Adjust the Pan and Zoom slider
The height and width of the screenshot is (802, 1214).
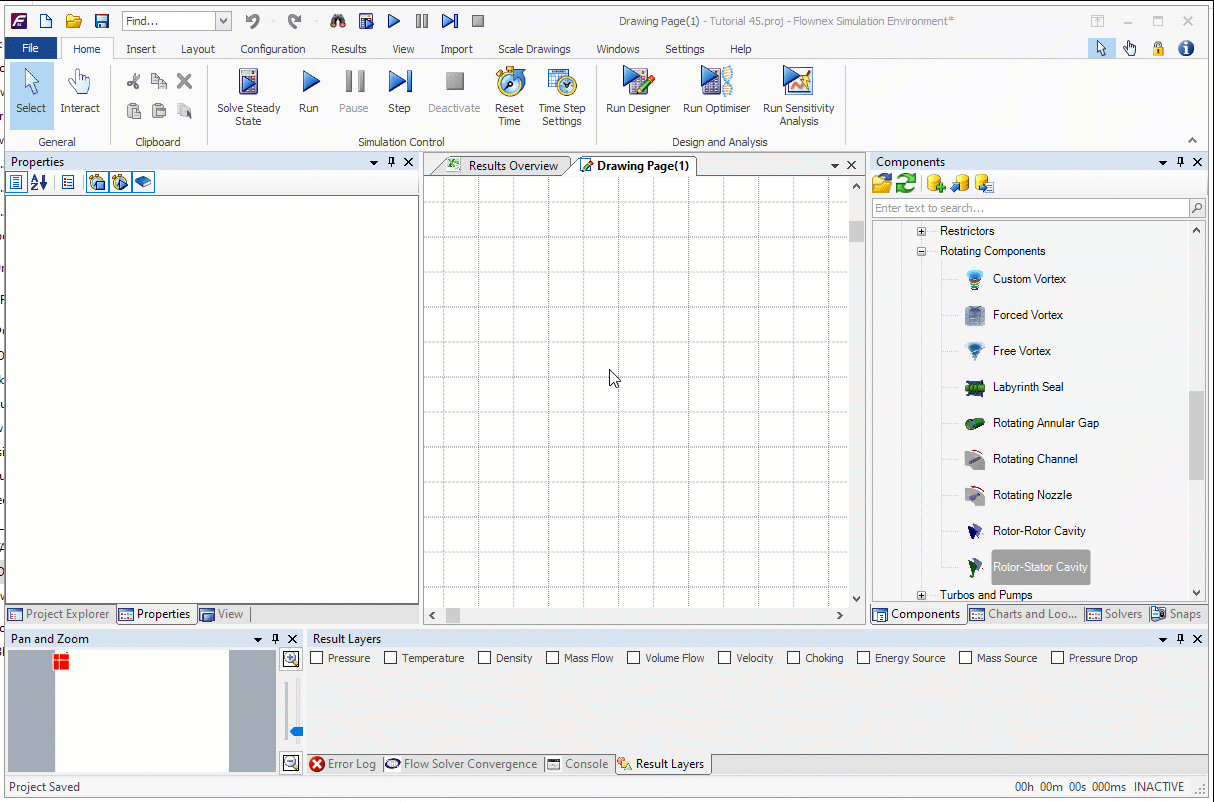pyautogui.click(x=295, y=731)
